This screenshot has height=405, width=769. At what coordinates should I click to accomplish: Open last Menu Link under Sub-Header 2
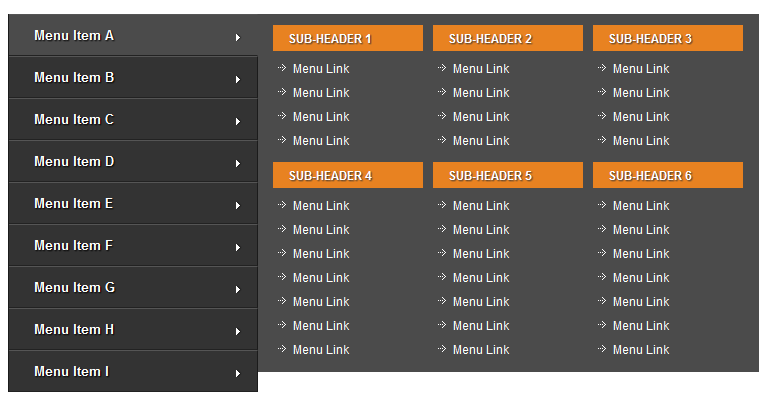[481, 141]
